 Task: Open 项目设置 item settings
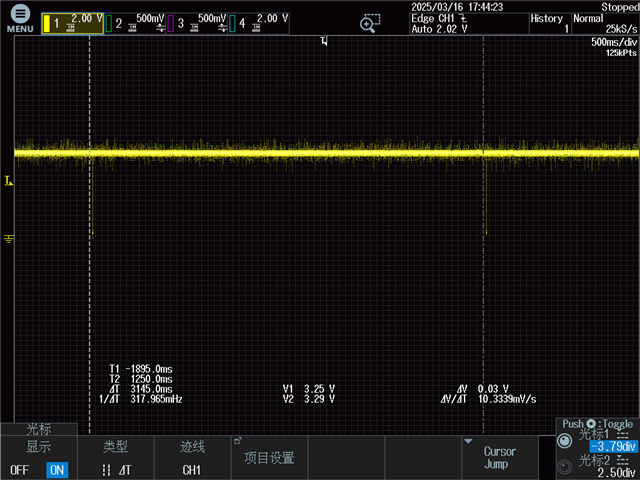[x=269, y=458]
